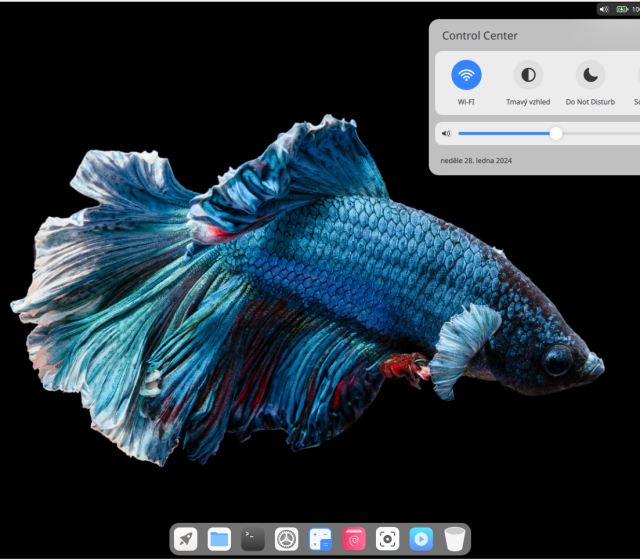Open the rocket Launcher in the dock
Image resolution: width=640 pixels, height=560 pixels.
coord(185,539)
